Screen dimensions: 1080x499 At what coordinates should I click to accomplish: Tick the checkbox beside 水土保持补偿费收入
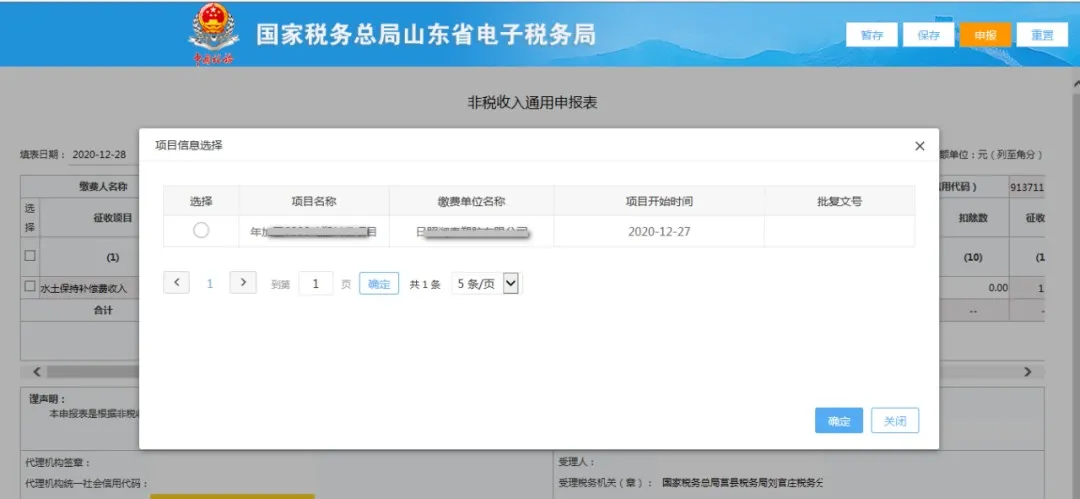tap(29, 287)
